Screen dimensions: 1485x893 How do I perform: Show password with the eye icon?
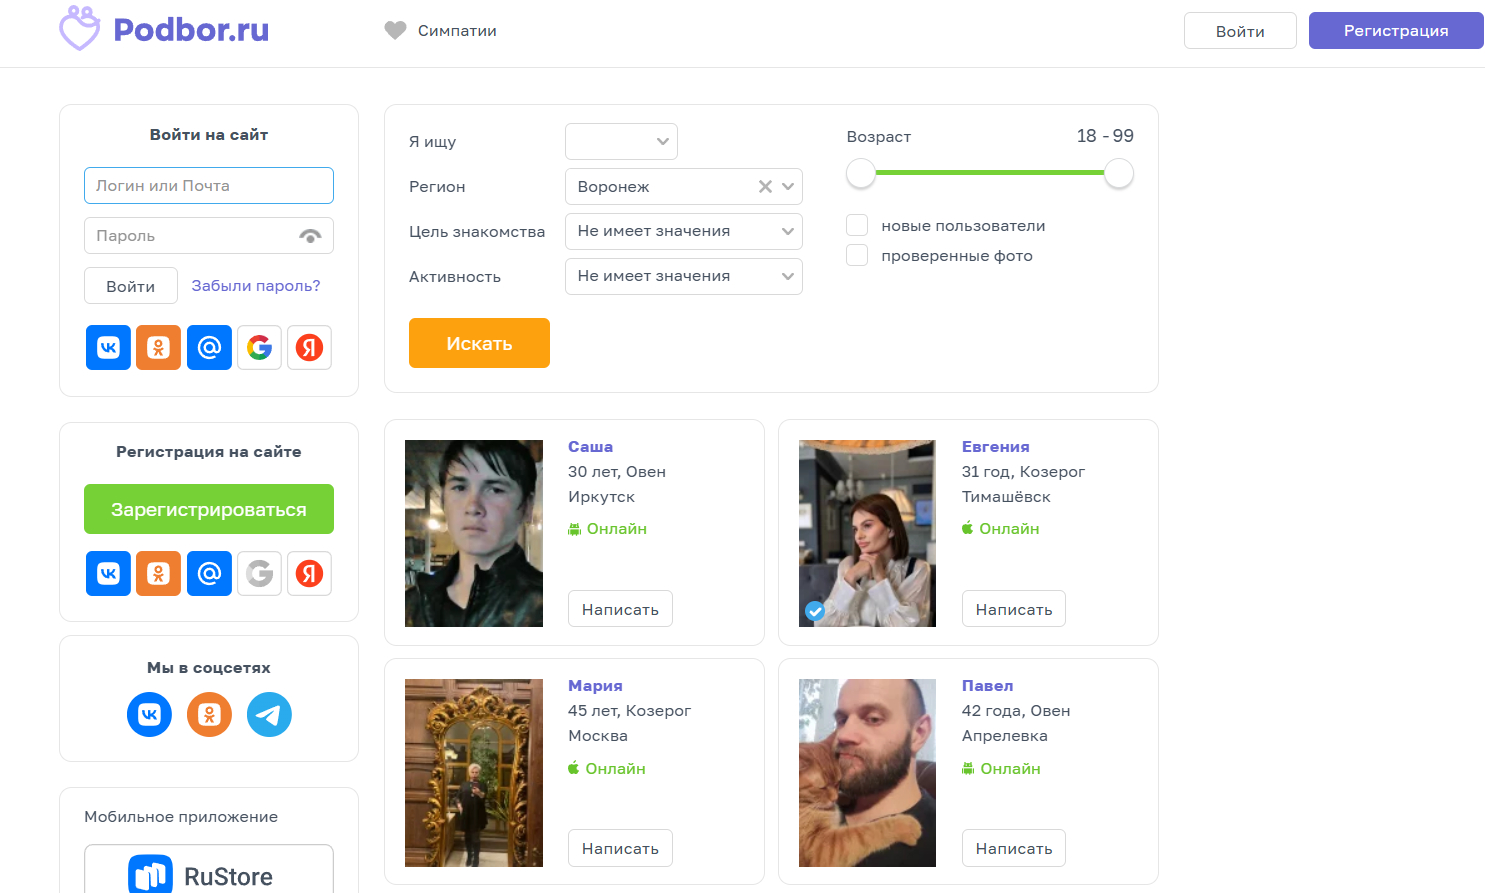coord(310,236)
